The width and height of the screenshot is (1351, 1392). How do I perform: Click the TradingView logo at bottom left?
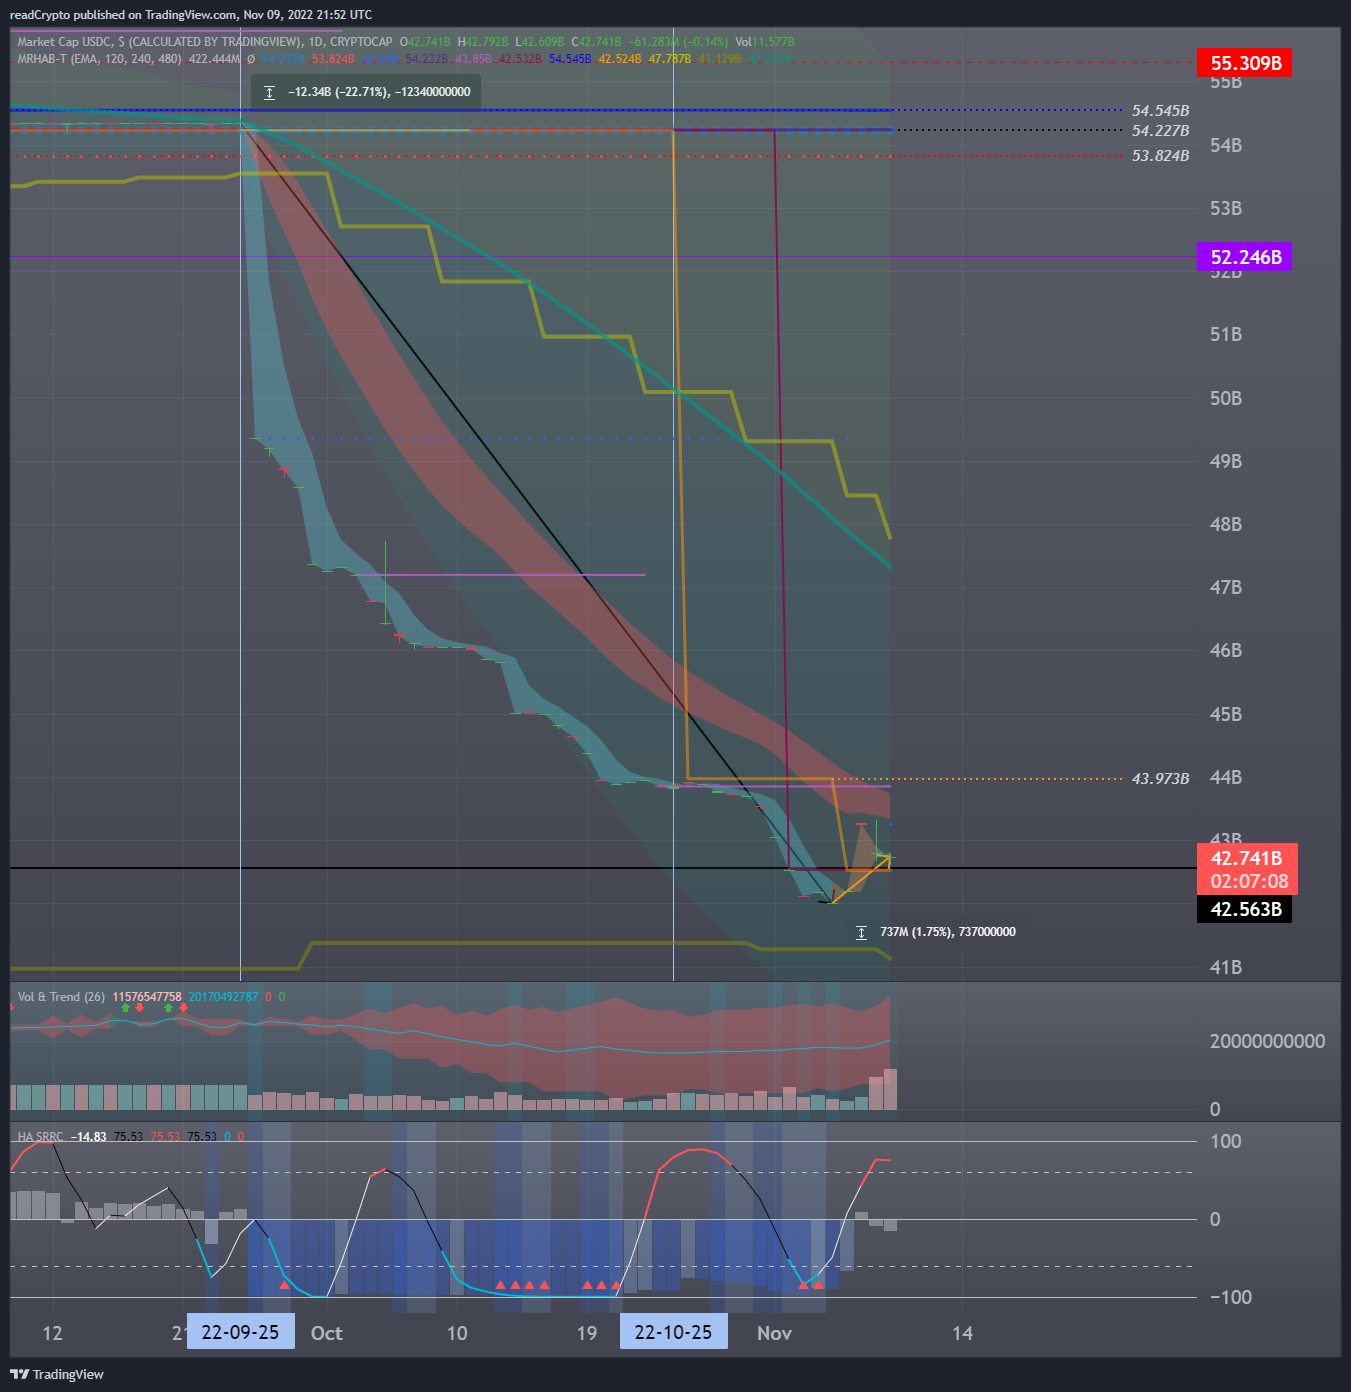(x=57, y=1374)
